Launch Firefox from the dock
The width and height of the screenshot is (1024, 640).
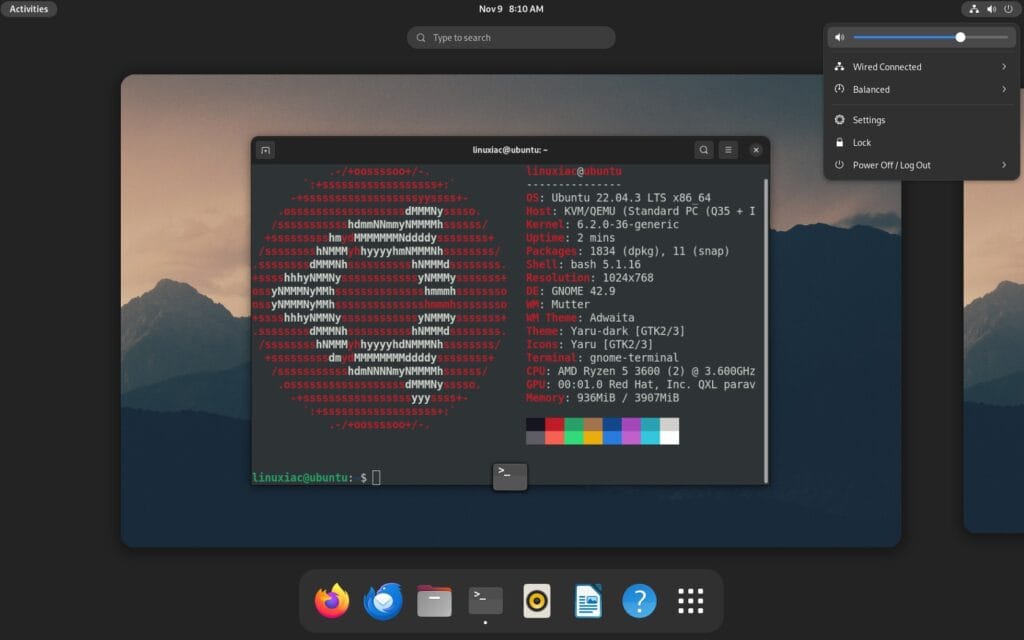331,601
